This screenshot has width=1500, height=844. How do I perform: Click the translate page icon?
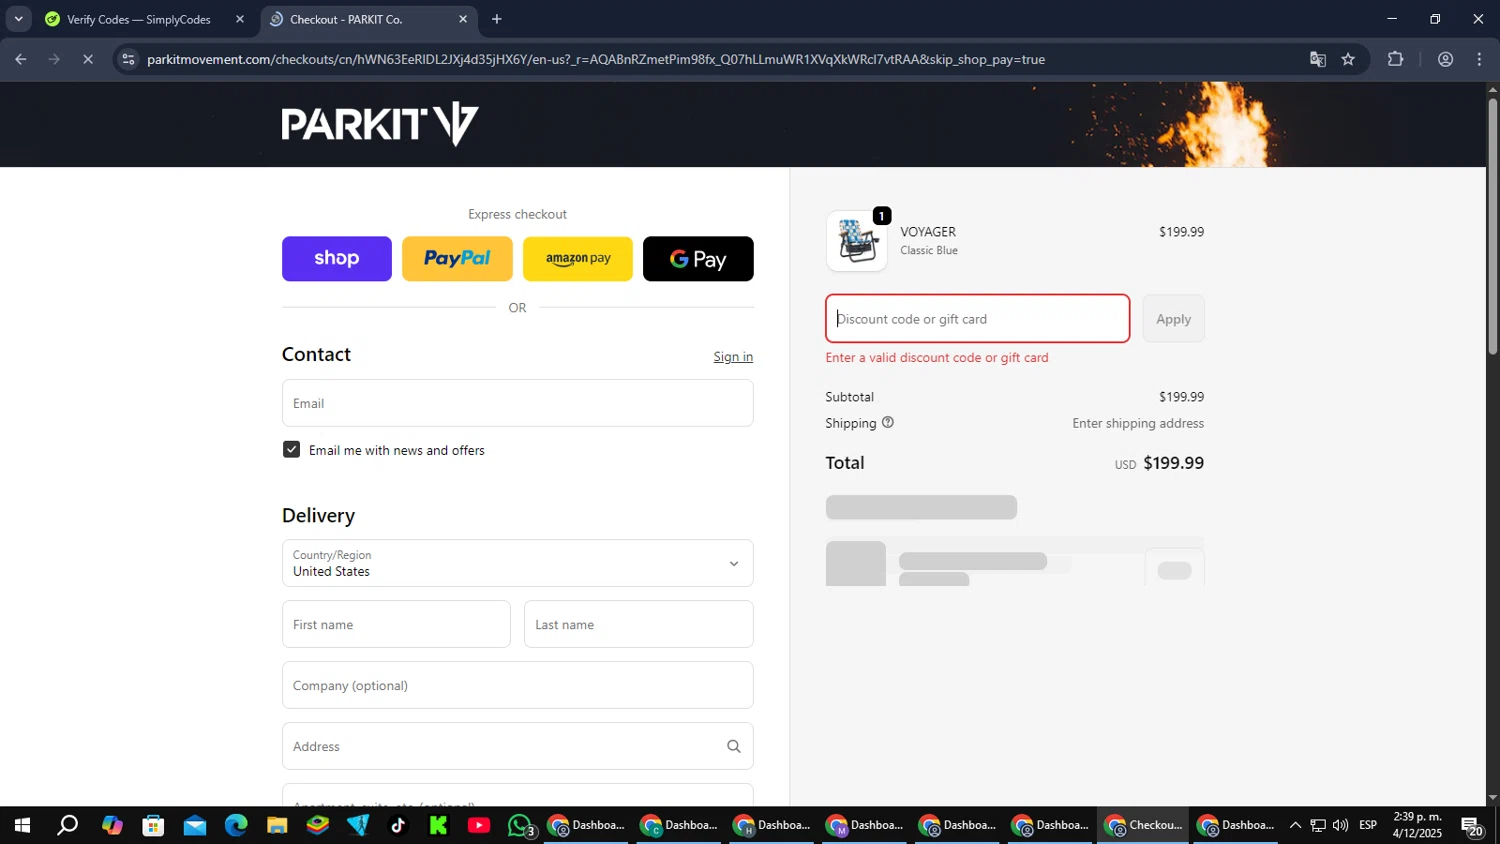(1318, 59)
